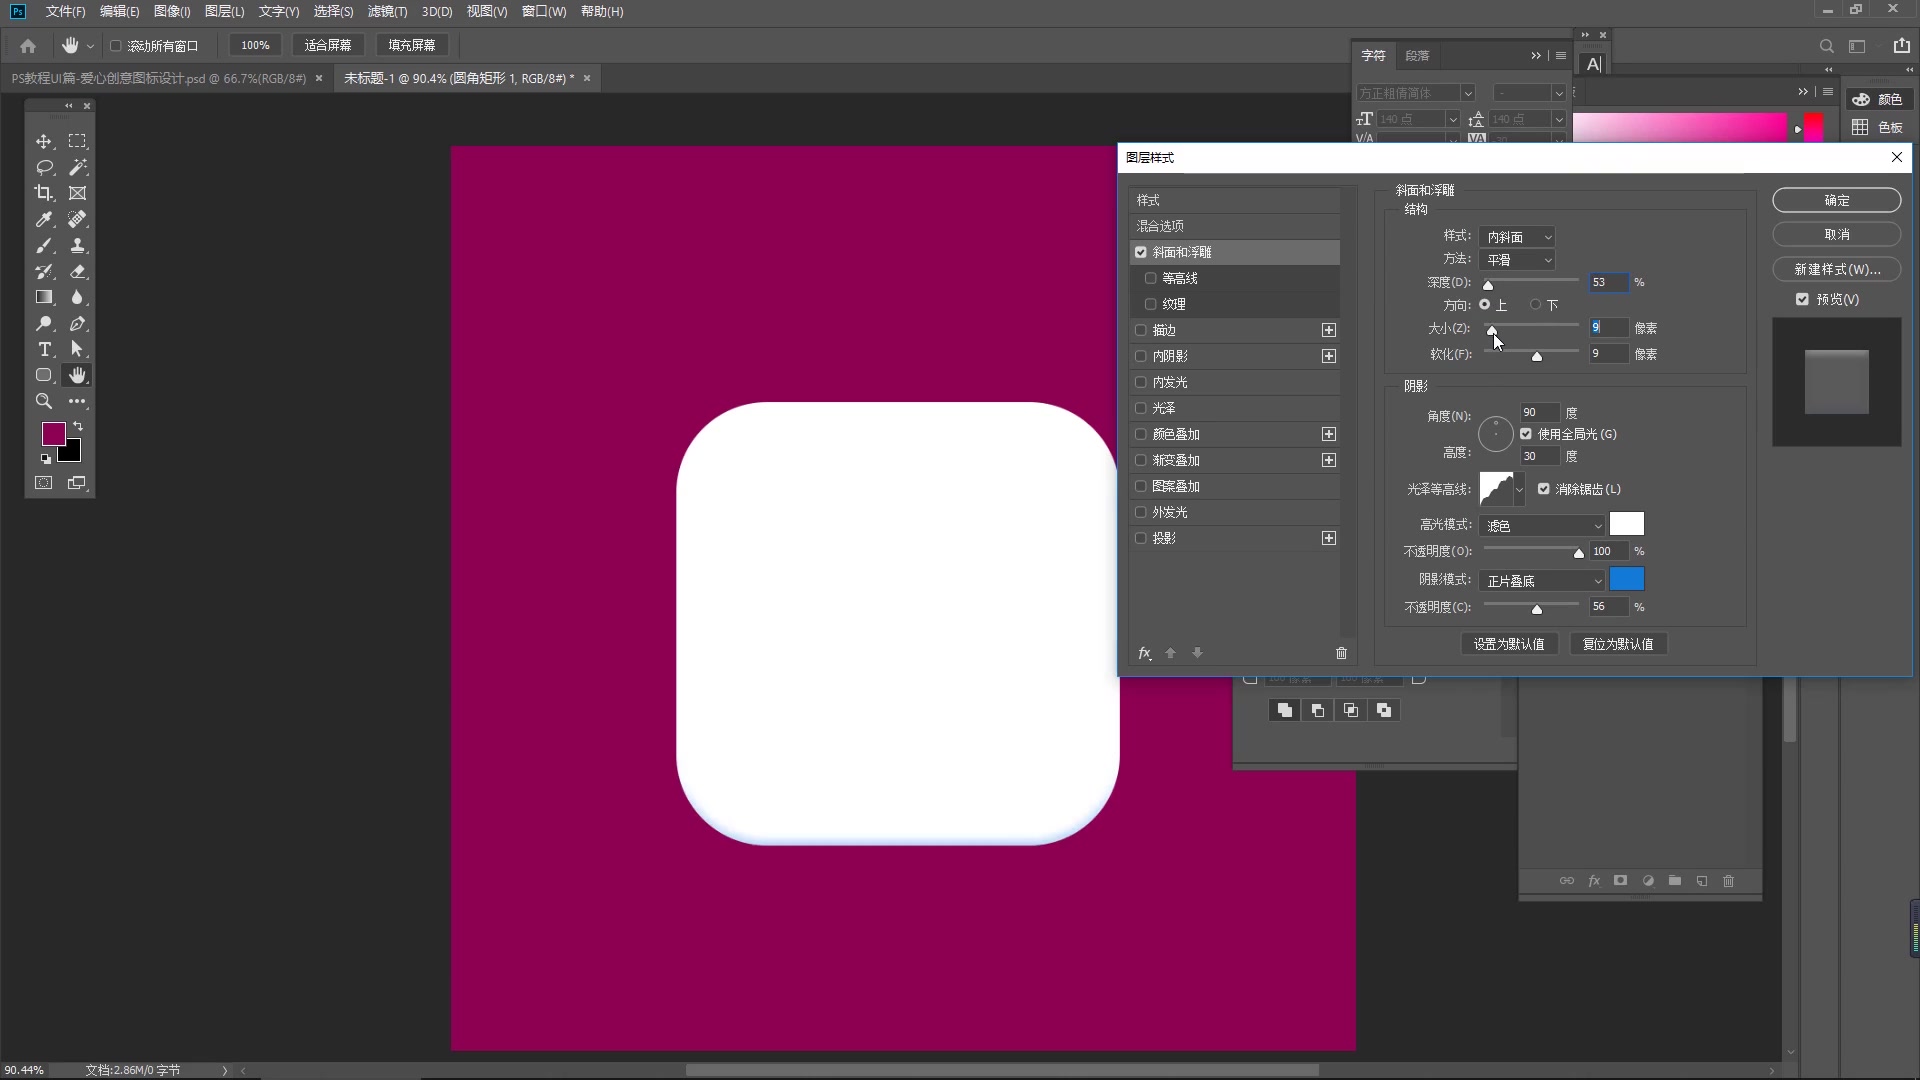The width and height of the screenshot is (1920, 1080).
Task: Open the Edit (编辑) menu
Action: (119, 11)
